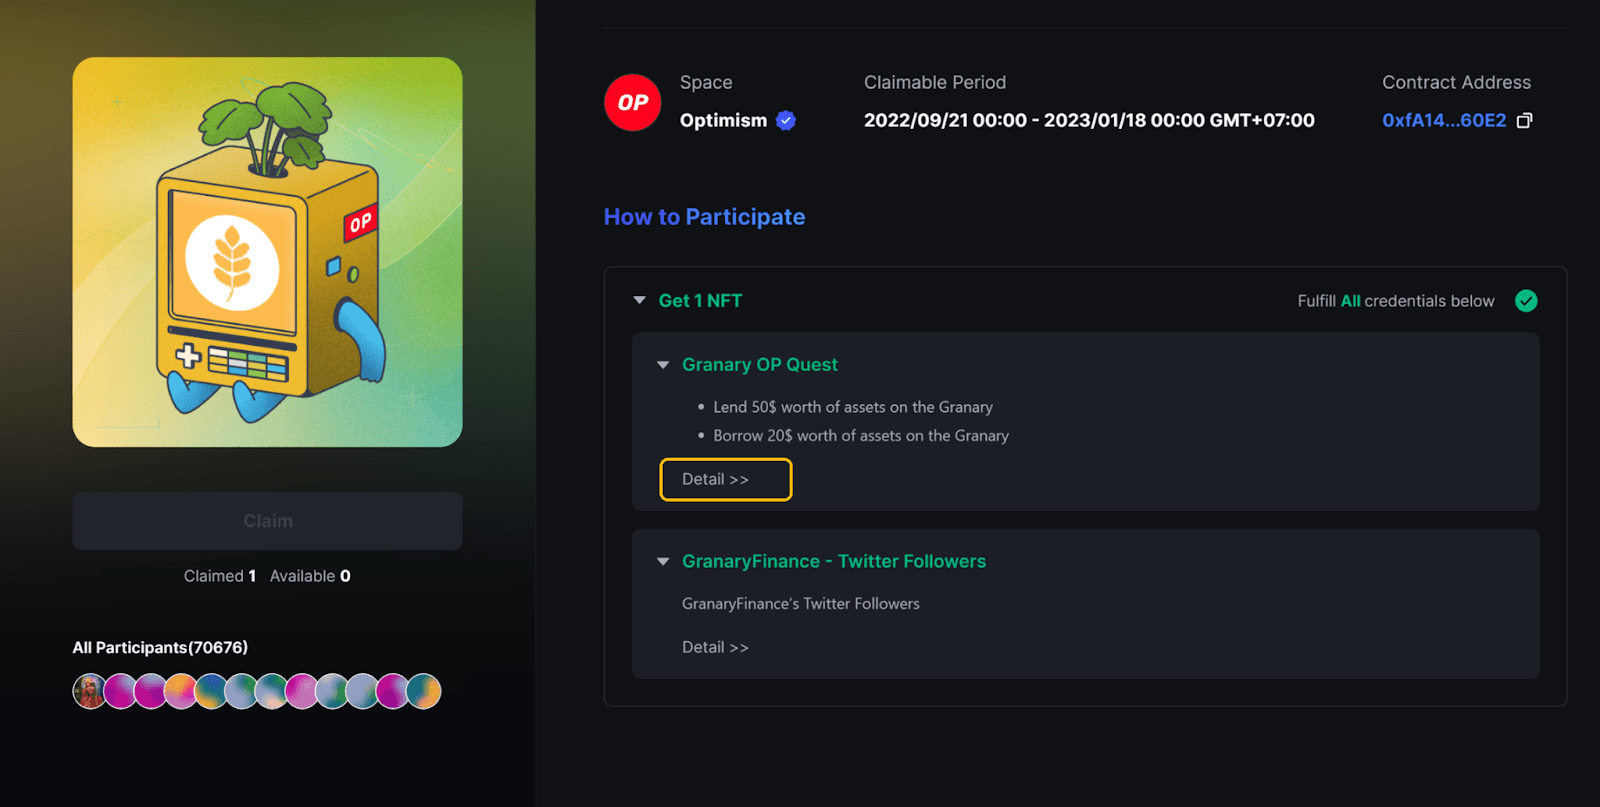
Task: Click the disabled Claim button
Action: click(267, 521)
